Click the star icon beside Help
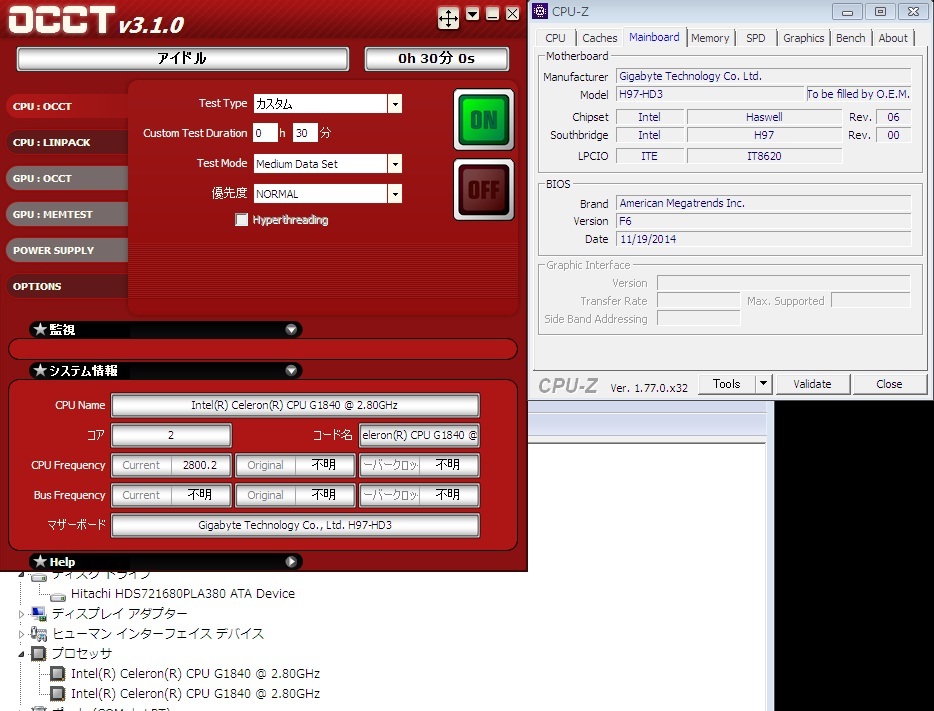This screenshot has width=934, height=711. (x=40, y=561)
